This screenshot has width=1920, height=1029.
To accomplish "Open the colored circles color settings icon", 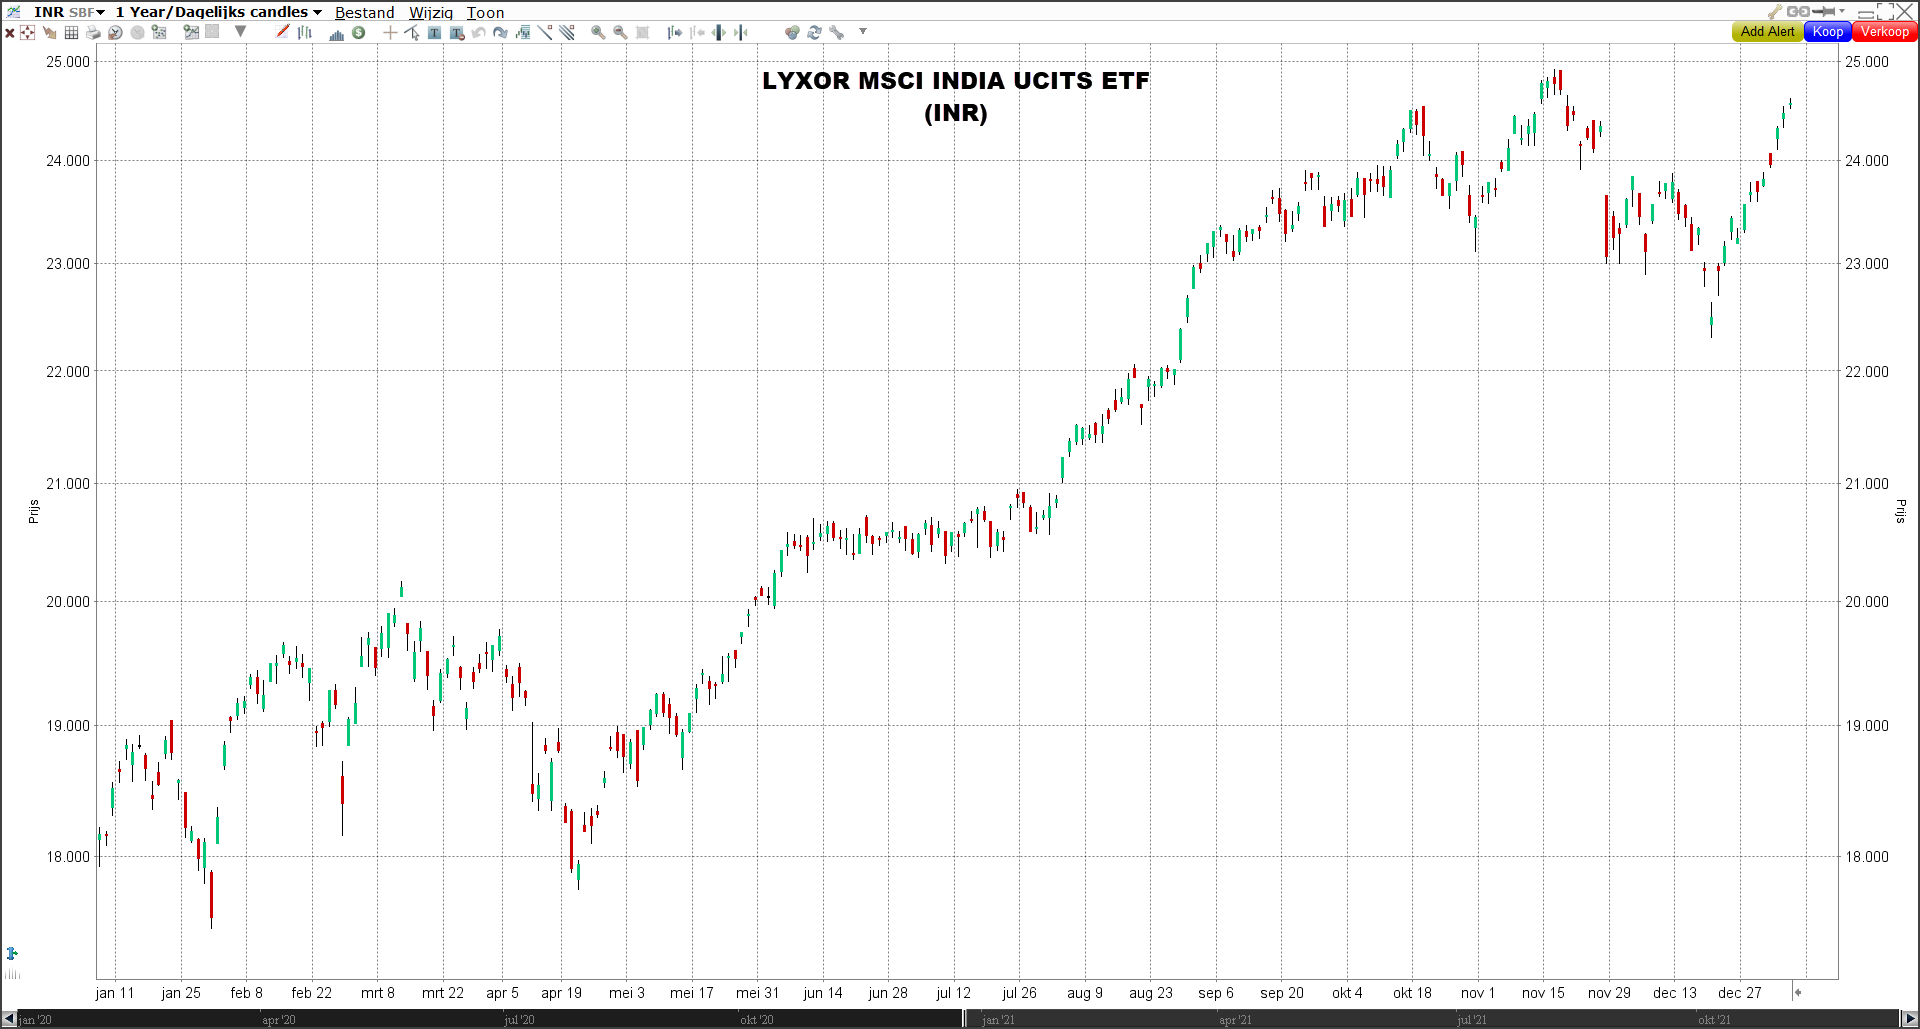I will coord(792,33).
